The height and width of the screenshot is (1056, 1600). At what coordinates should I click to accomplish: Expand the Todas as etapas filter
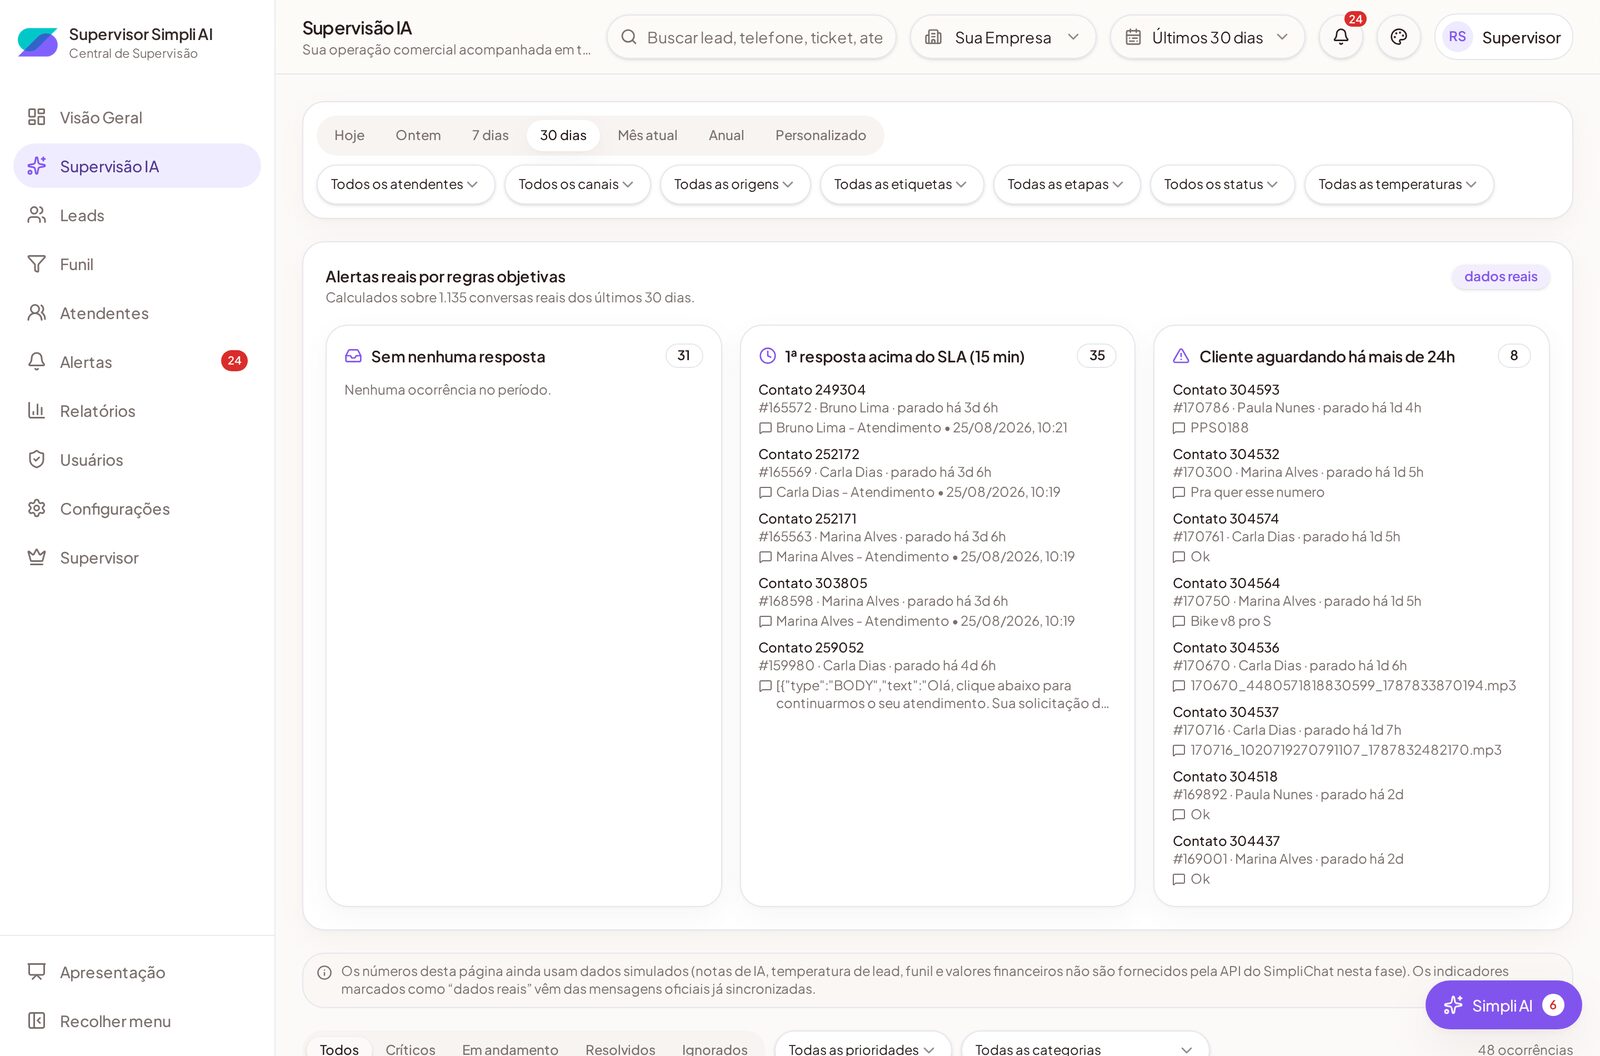point(1066,184)
